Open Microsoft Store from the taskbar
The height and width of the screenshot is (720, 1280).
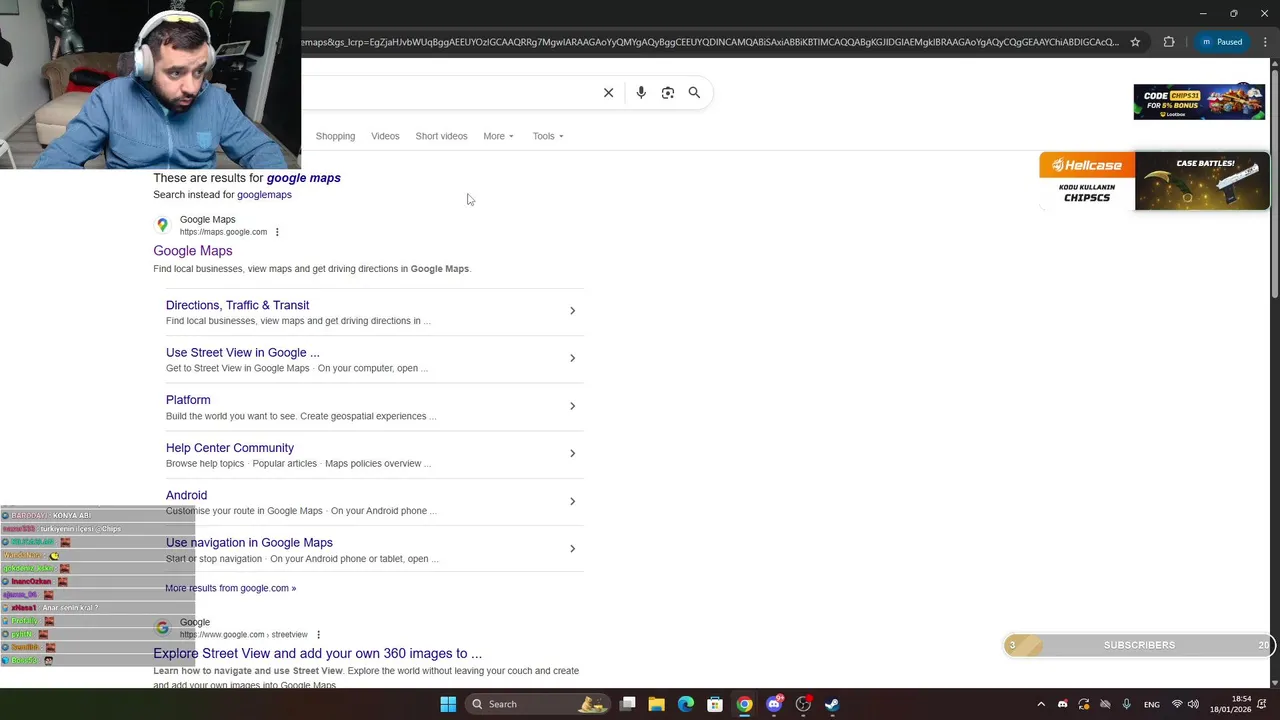(x=715, y=704)
